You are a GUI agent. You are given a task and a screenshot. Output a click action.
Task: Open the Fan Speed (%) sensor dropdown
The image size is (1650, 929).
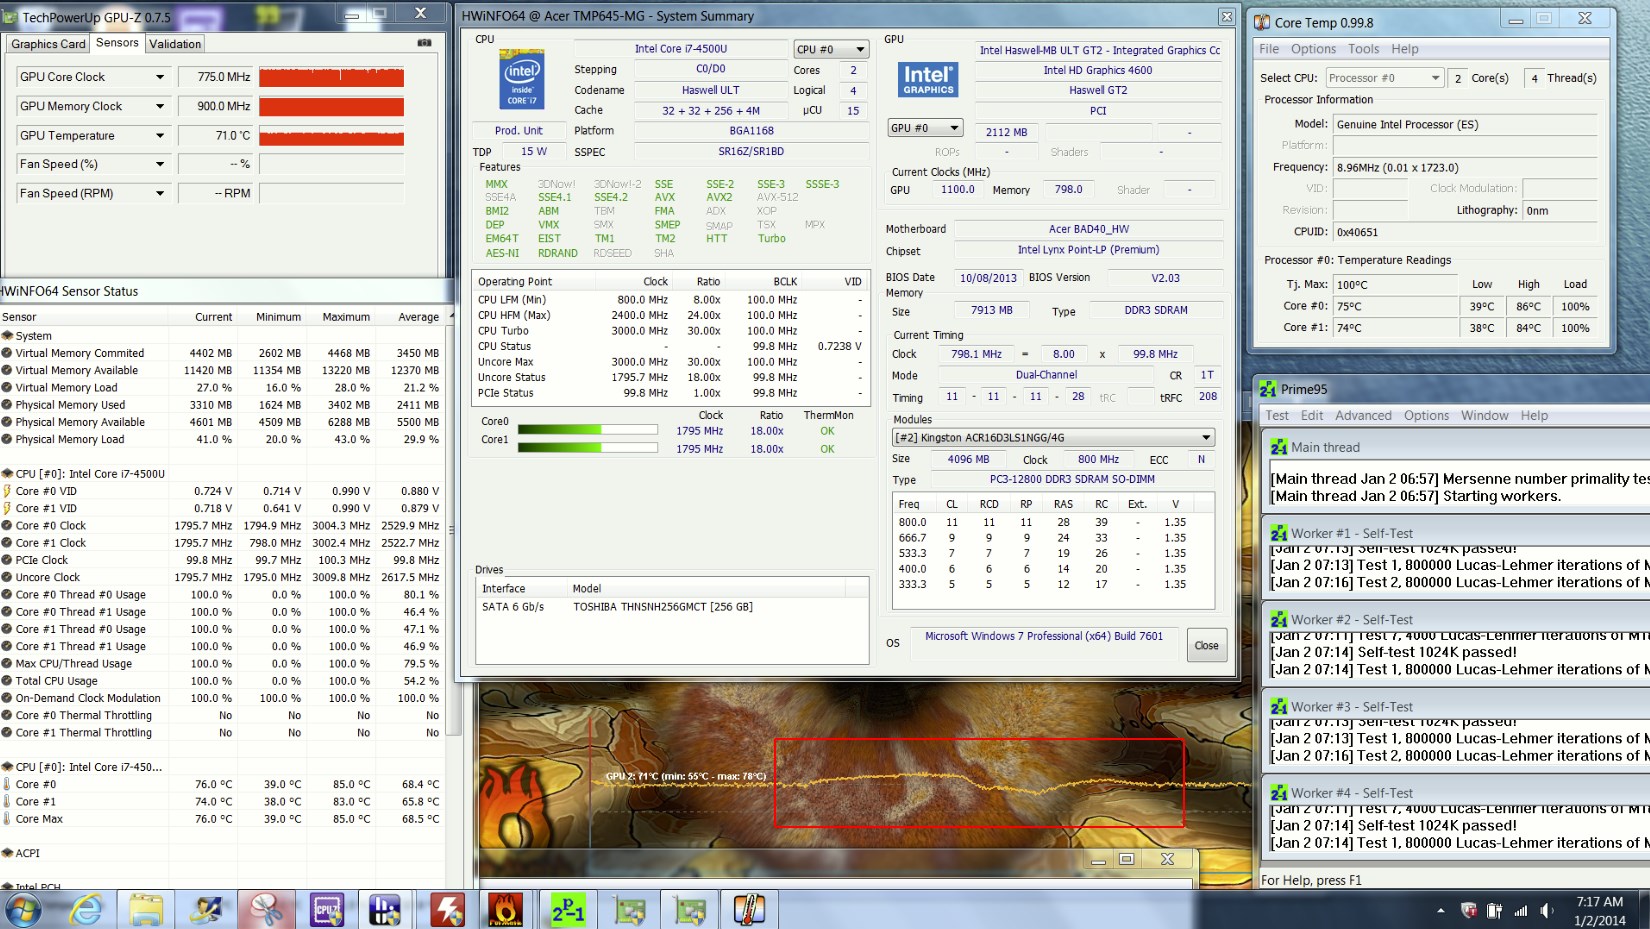159,164
